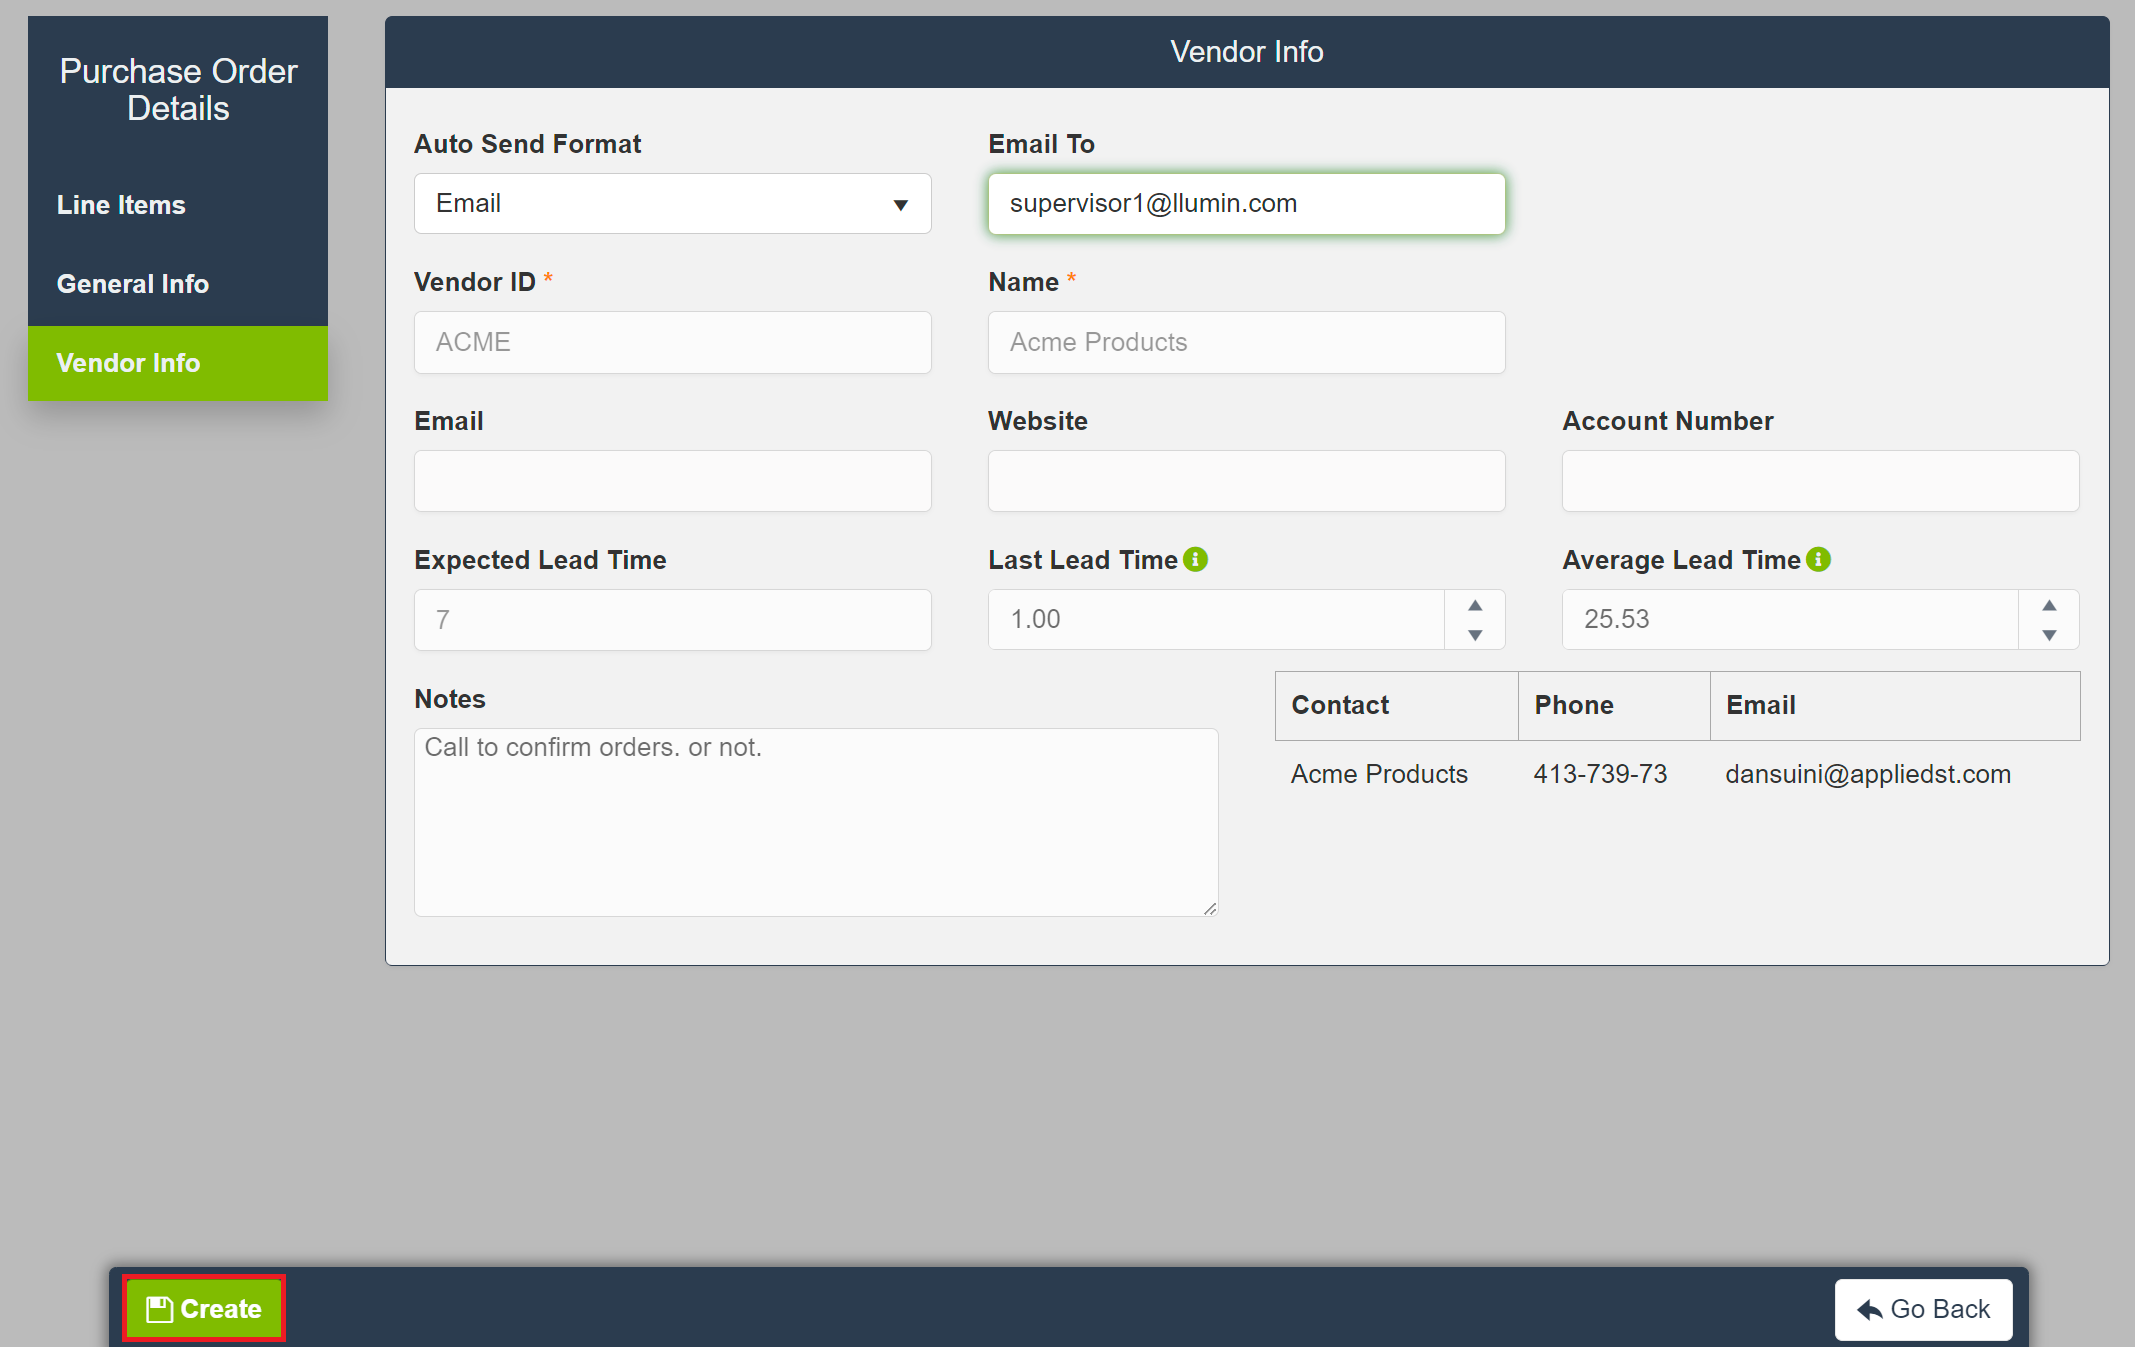Click the Average Lead Time info icon
The height and width of the screenshot is (1347, 2135).
click(x=1819, y=560)
